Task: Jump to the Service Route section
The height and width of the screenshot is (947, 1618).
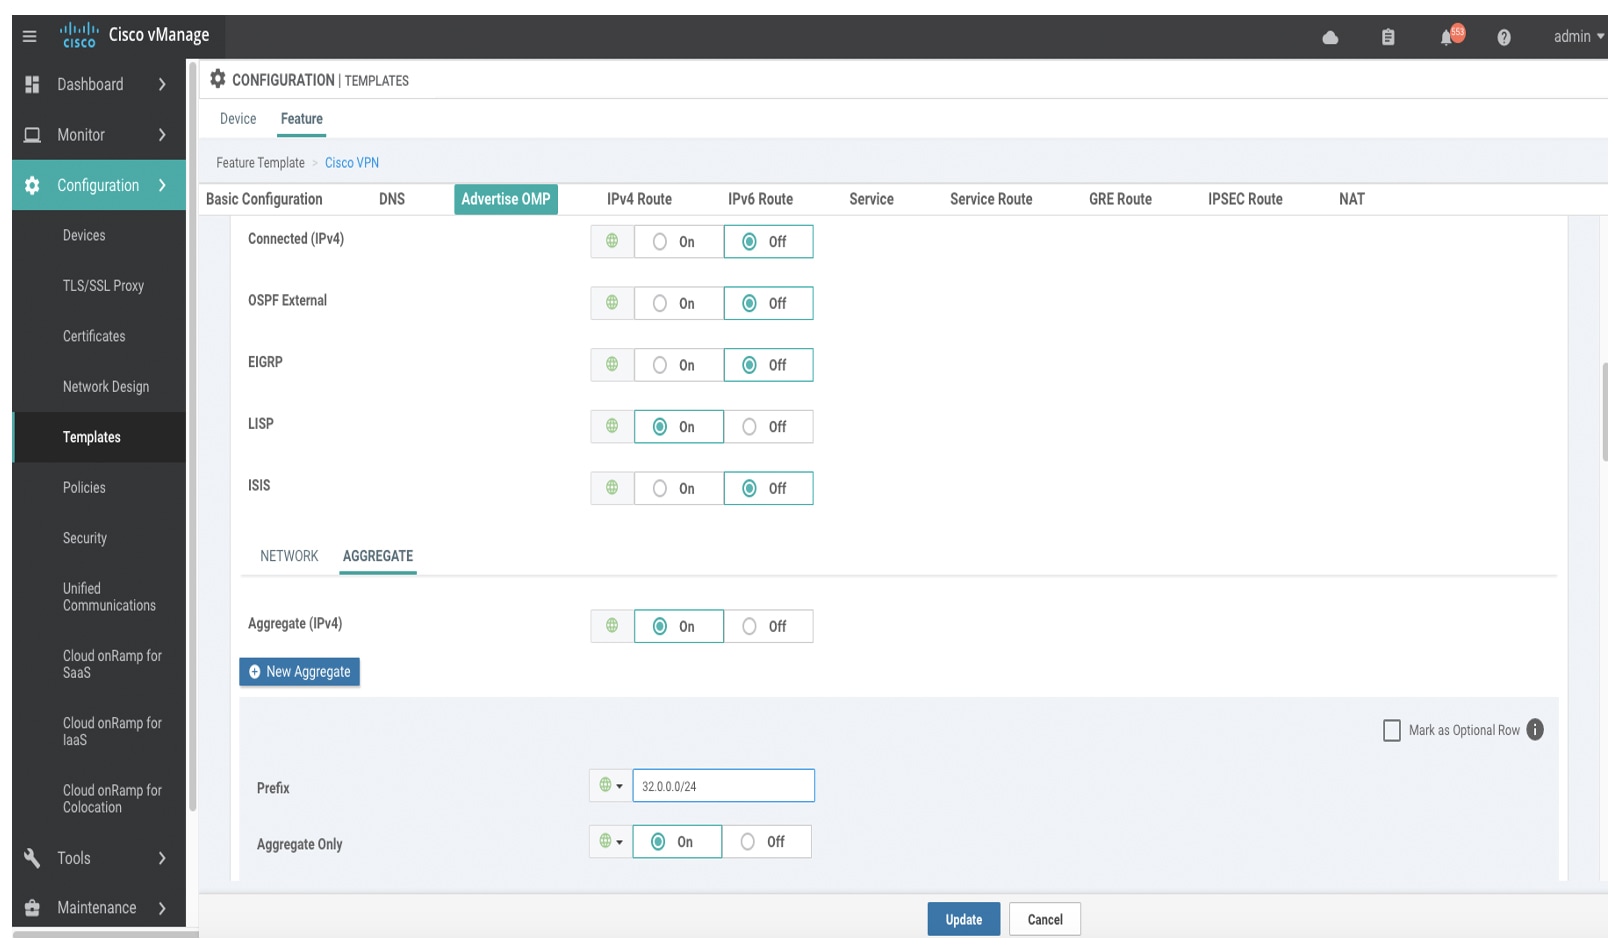Action: 991,199
